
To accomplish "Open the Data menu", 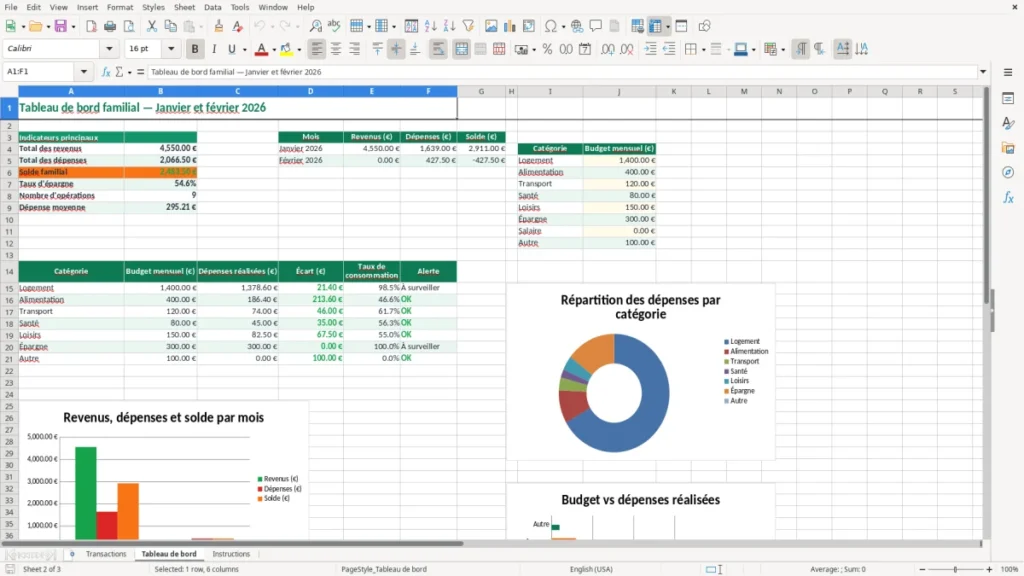I will coord(212,7).
